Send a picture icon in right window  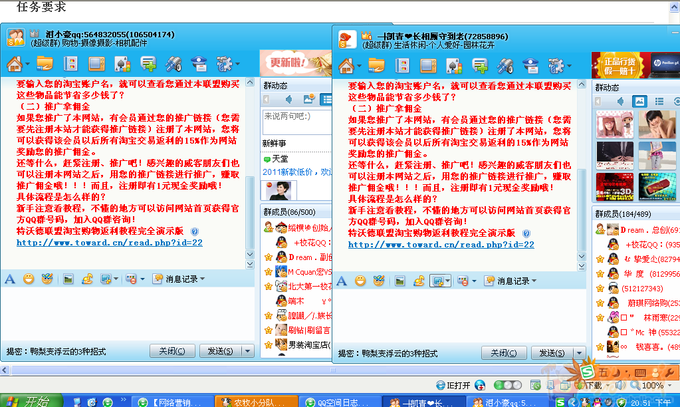(x=400, y=281)
